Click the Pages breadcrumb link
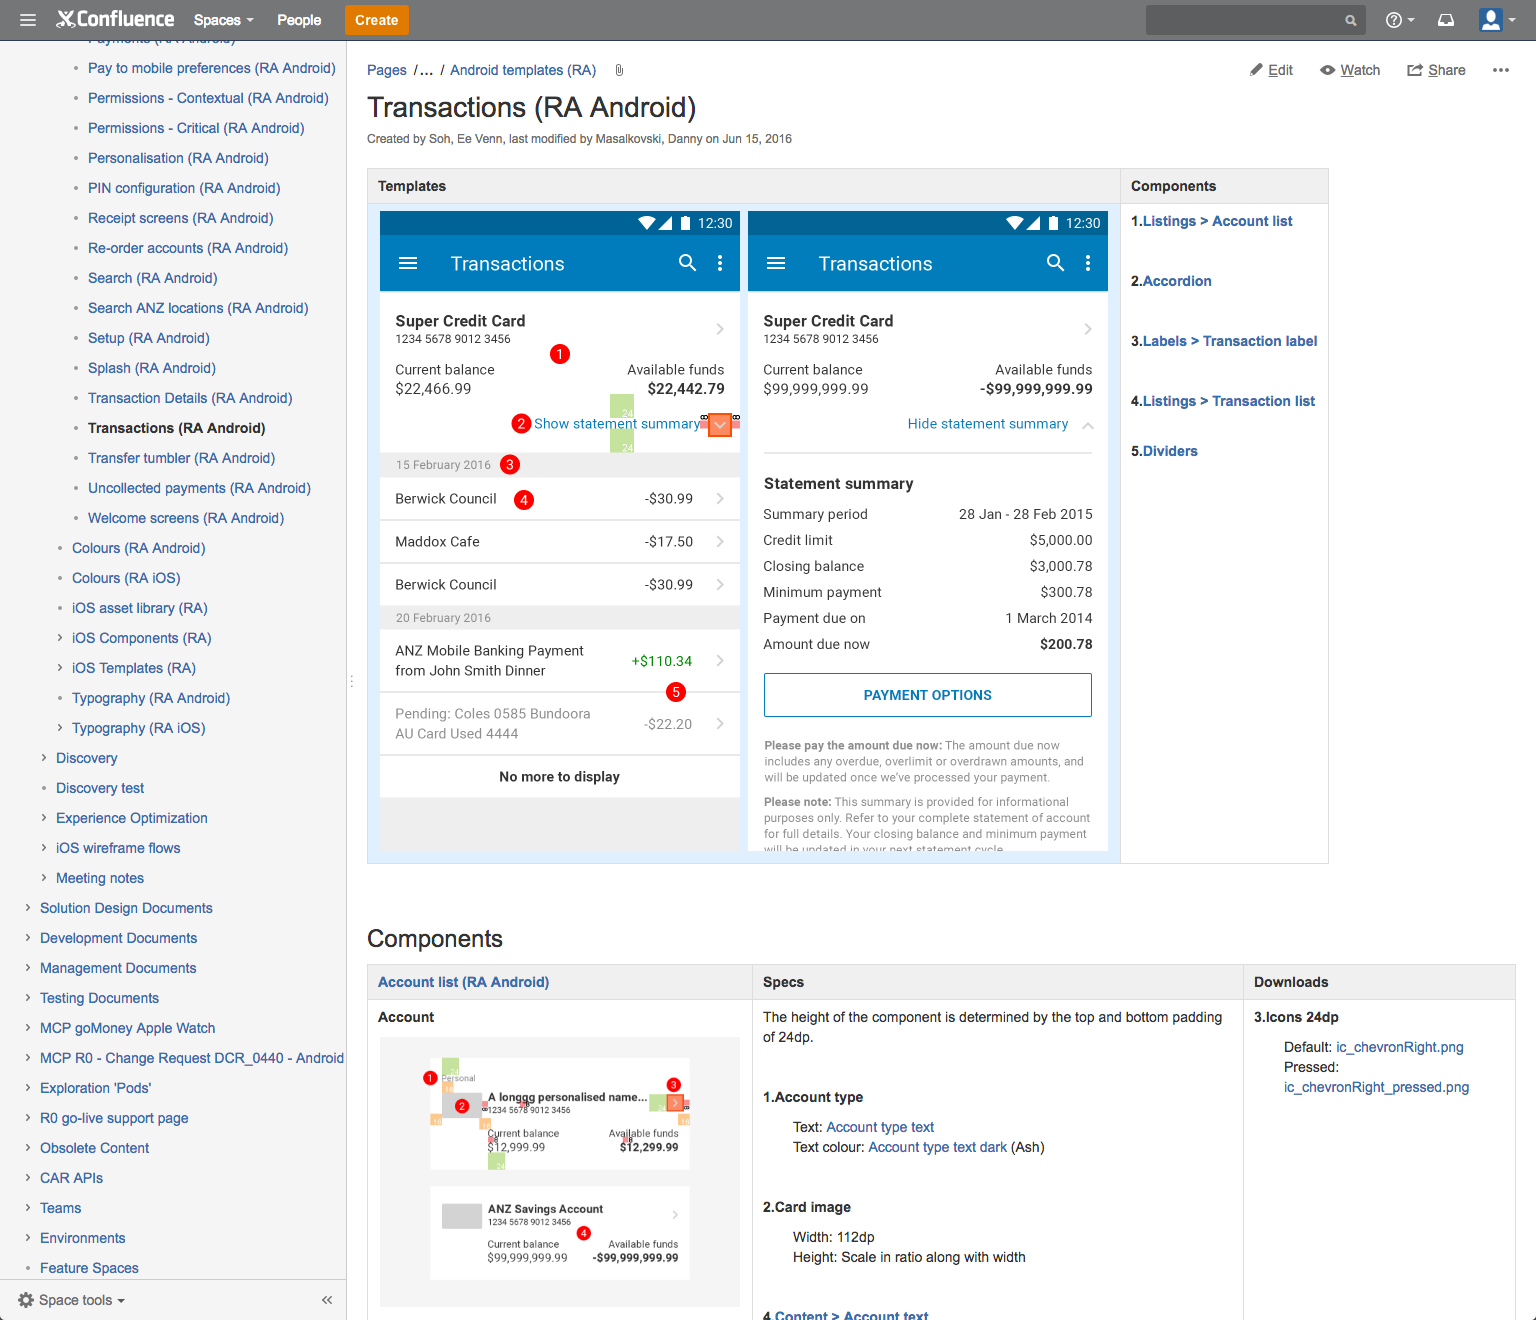The height and width of the screenshot is (1320, 1536). [x=387, y=70]
